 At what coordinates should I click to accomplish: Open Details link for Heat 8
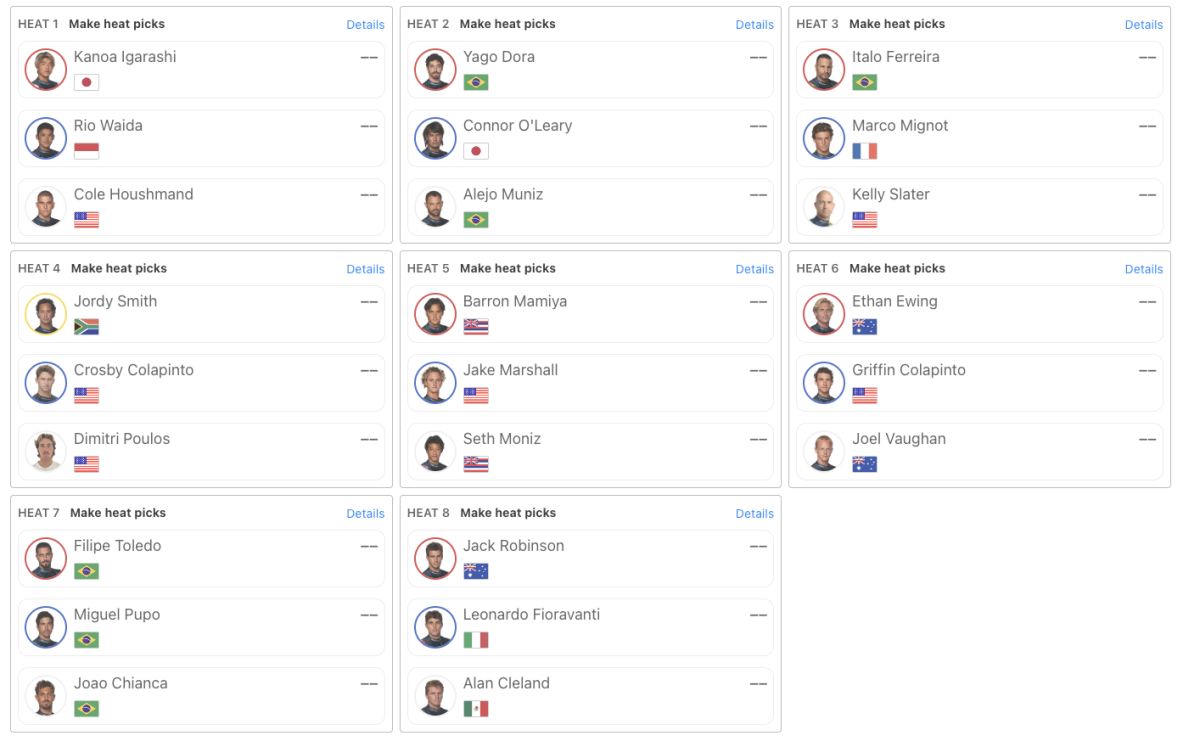coord(754,514)
